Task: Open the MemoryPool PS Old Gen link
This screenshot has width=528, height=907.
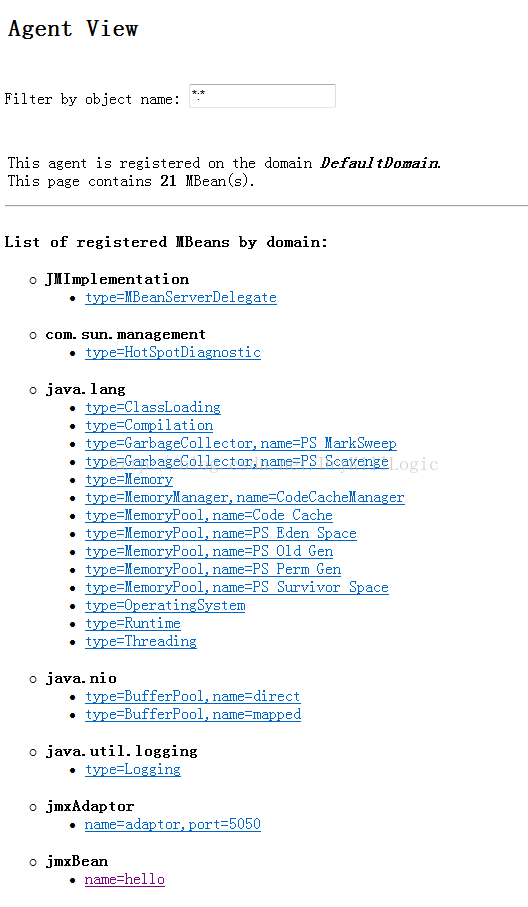Action: point(209,551)
